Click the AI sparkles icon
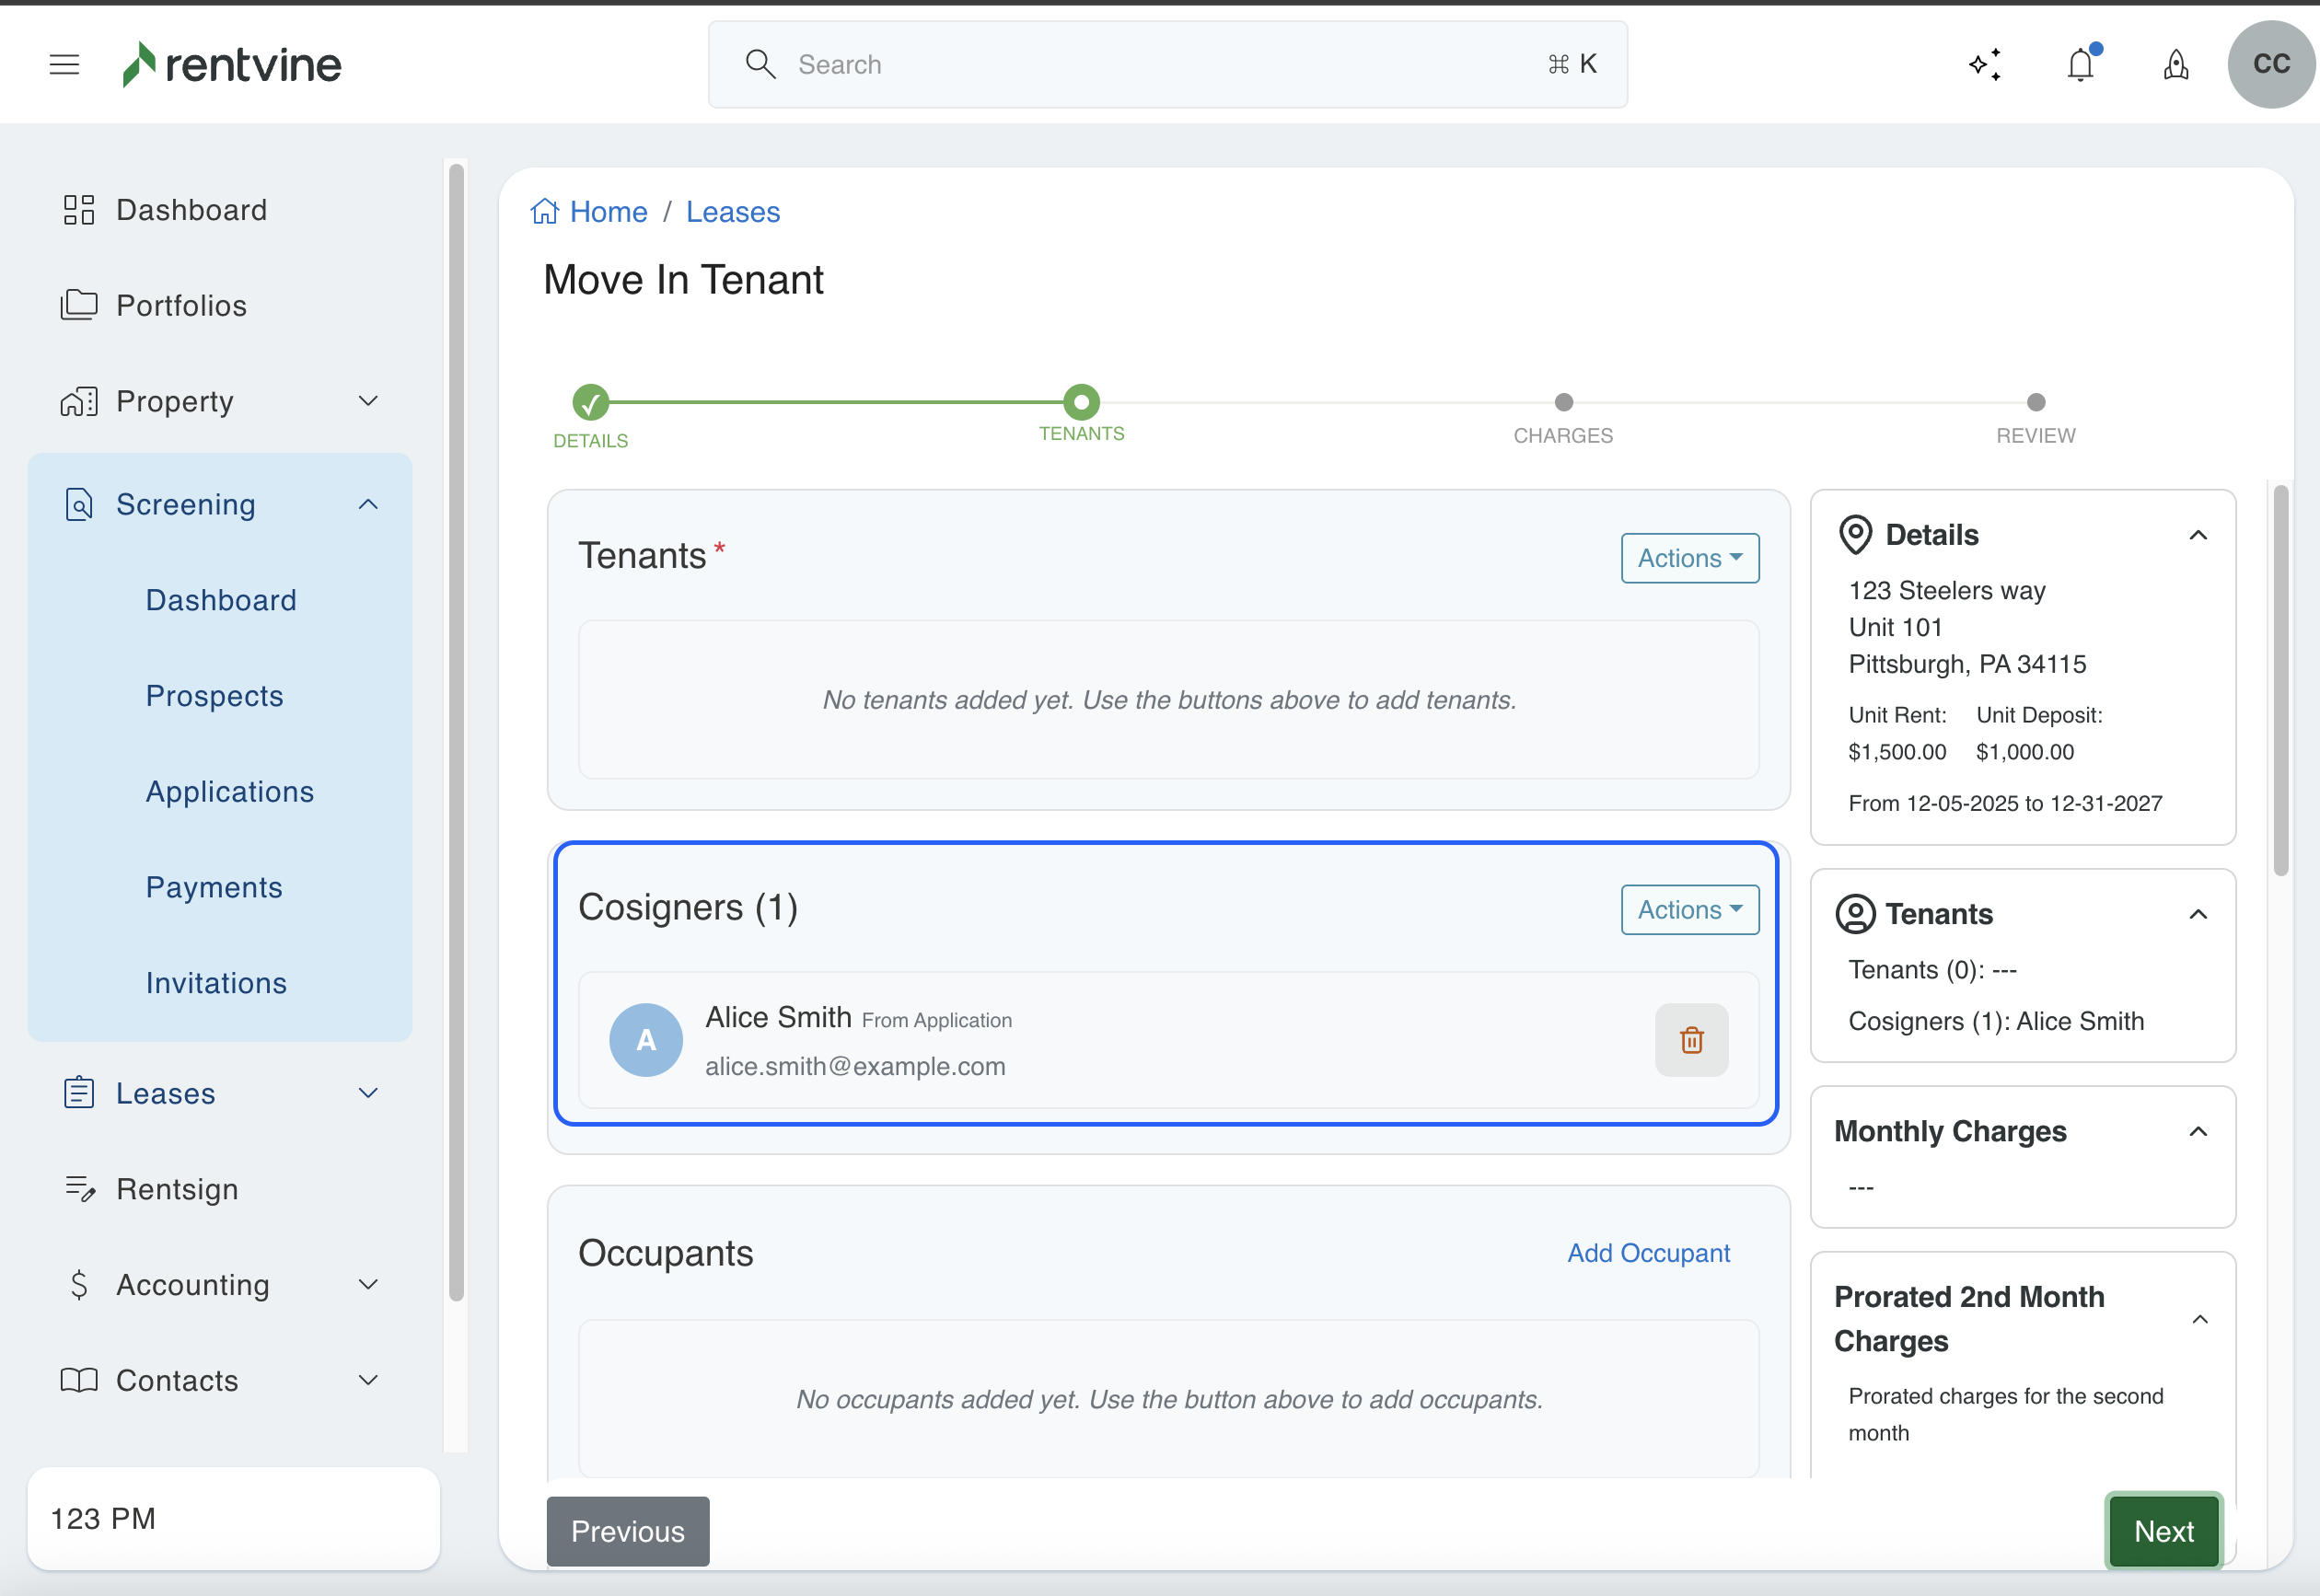The width and height of the screenshot is (2320, 1596). point(1985,65)
